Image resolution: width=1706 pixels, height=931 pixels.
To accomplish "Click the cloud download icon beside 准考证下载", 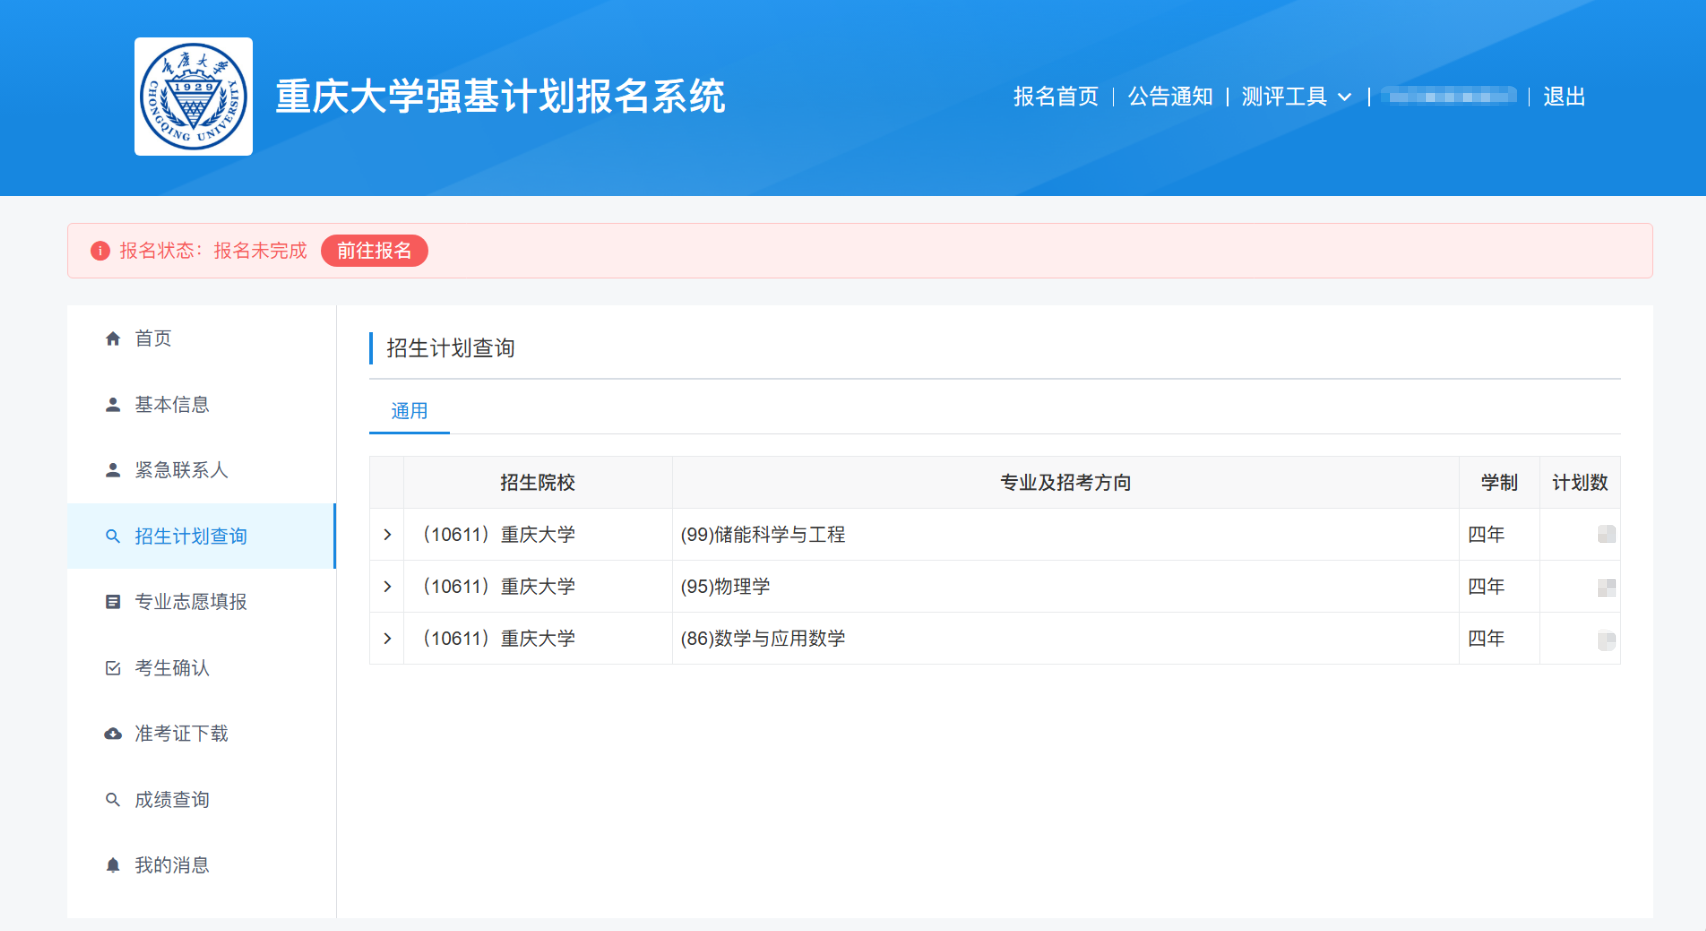I will pos(113,734).
